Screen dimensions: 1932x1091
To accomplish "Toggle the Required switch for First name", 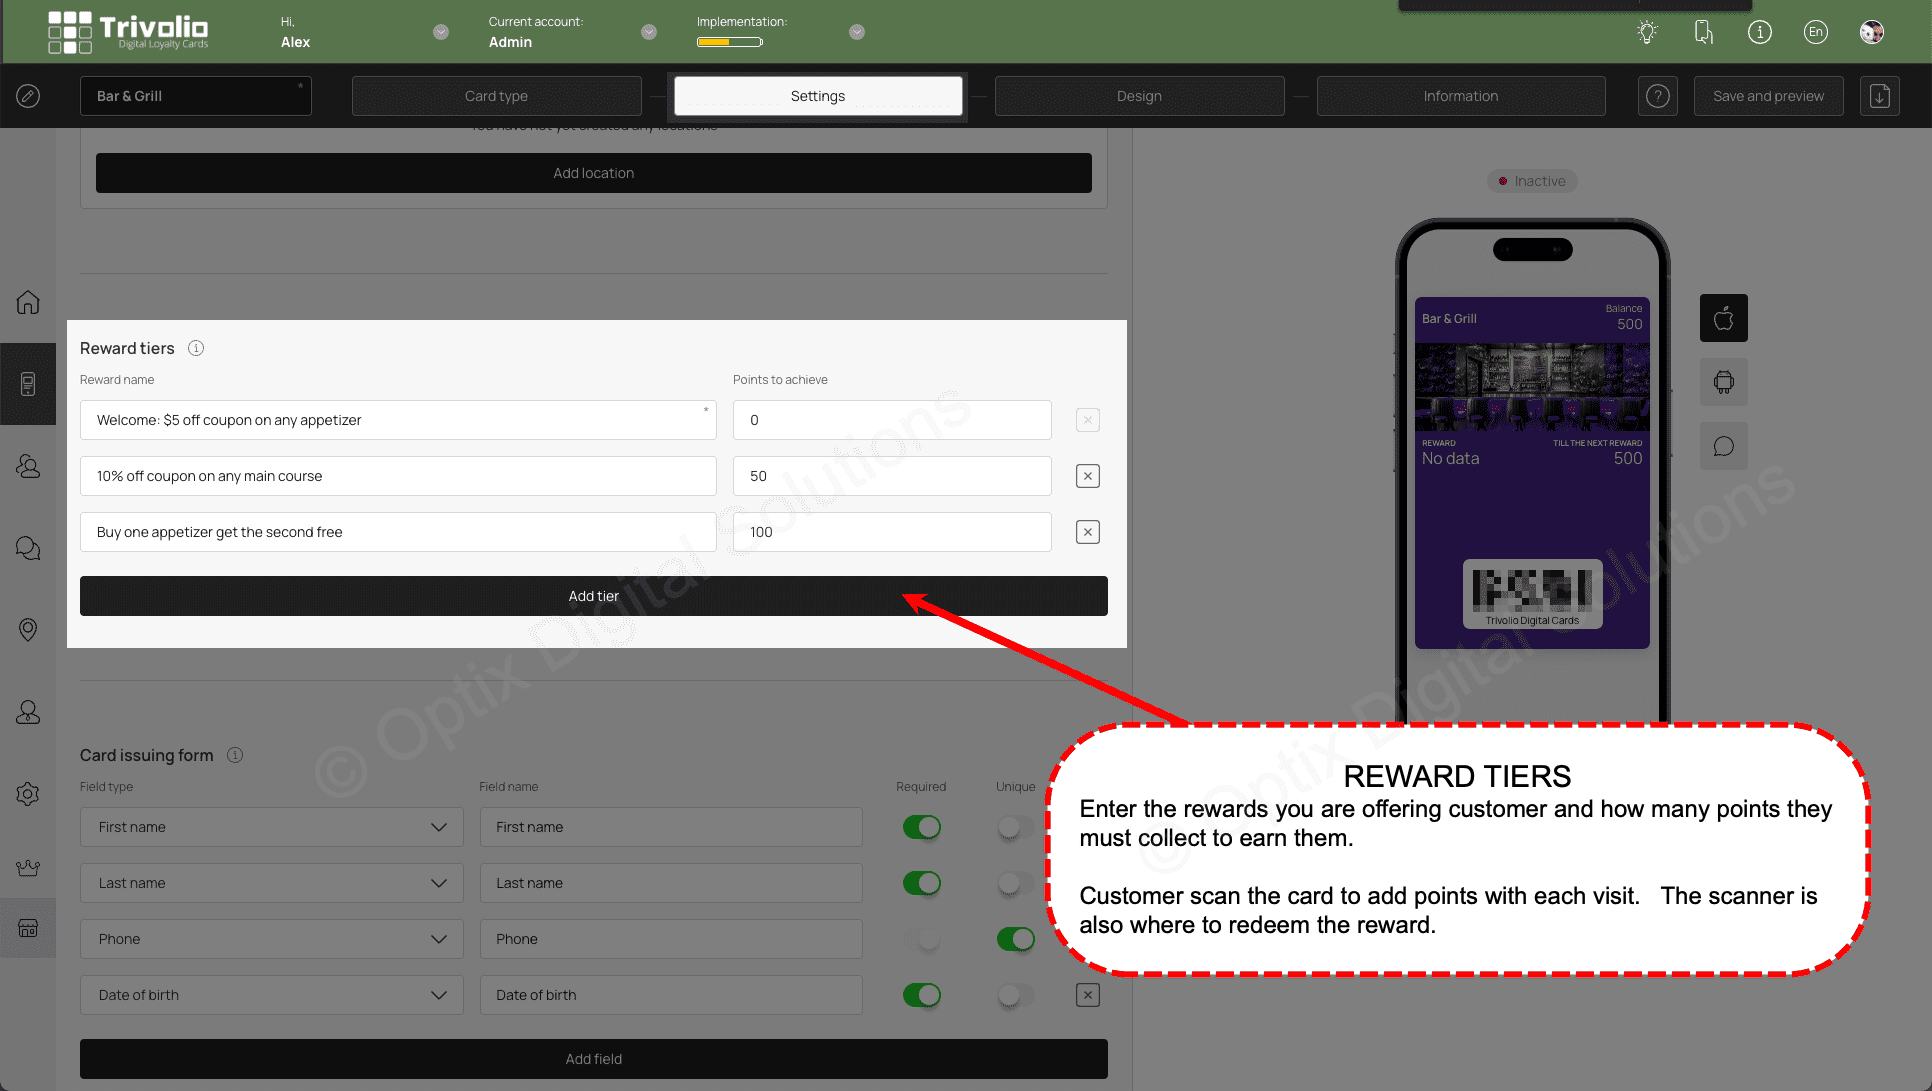I will point(921,826).
